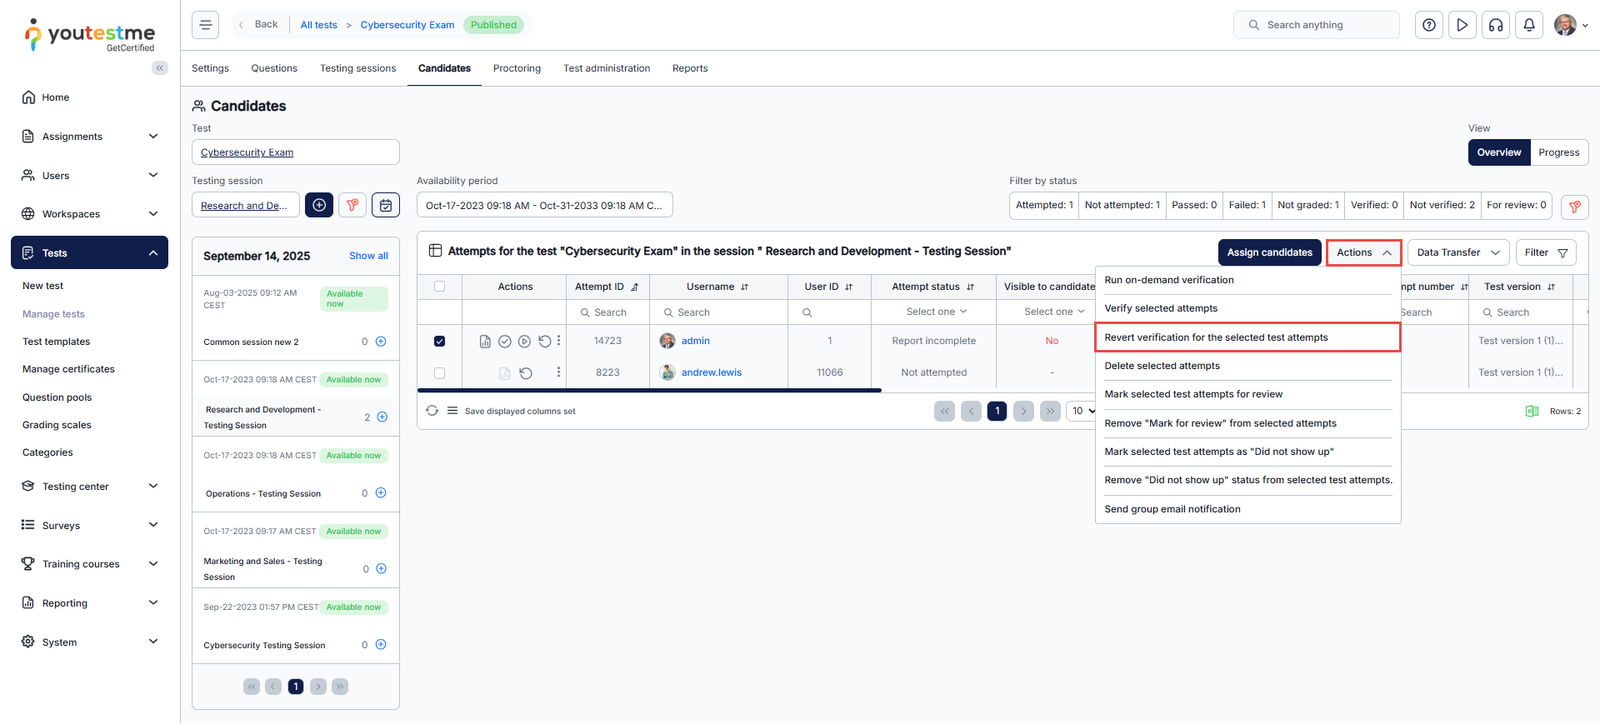The width and height of the screenshot is (1600, 724).
Task: Clear status filter with the red funnel icon
Action: [1574, 206]
